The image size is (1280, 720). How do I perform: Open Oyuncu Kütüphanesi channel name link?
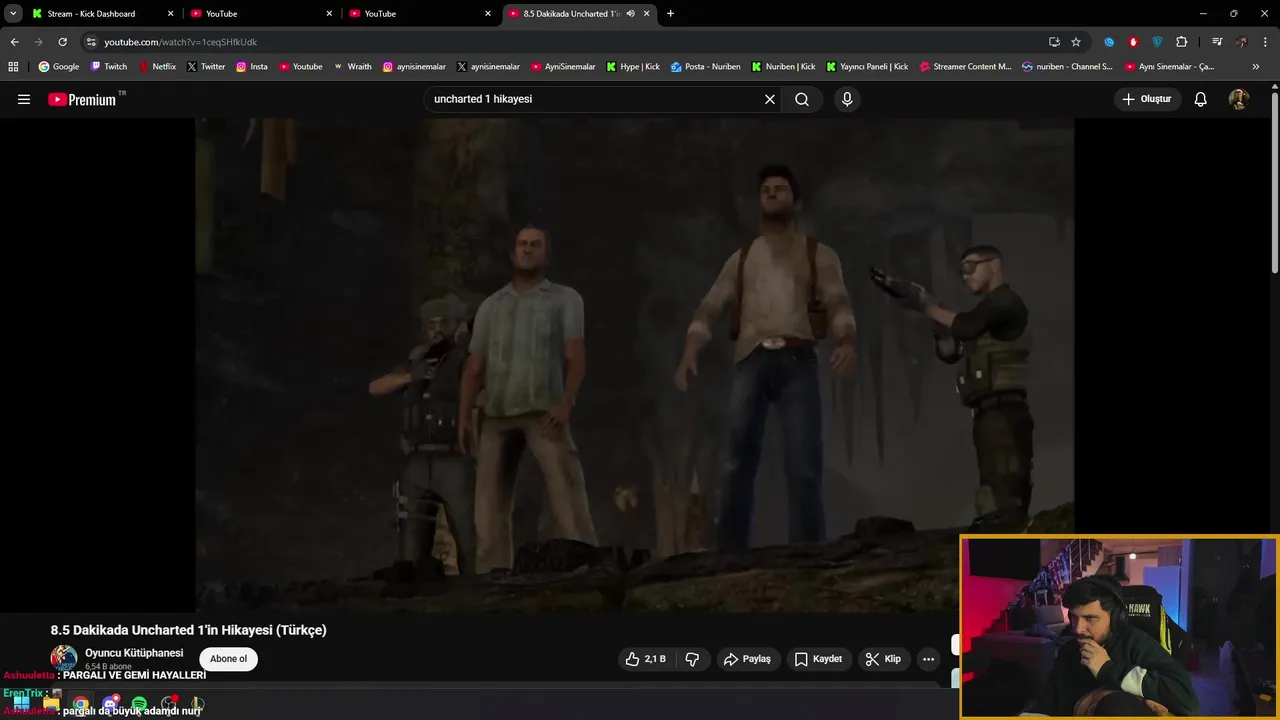134,653
